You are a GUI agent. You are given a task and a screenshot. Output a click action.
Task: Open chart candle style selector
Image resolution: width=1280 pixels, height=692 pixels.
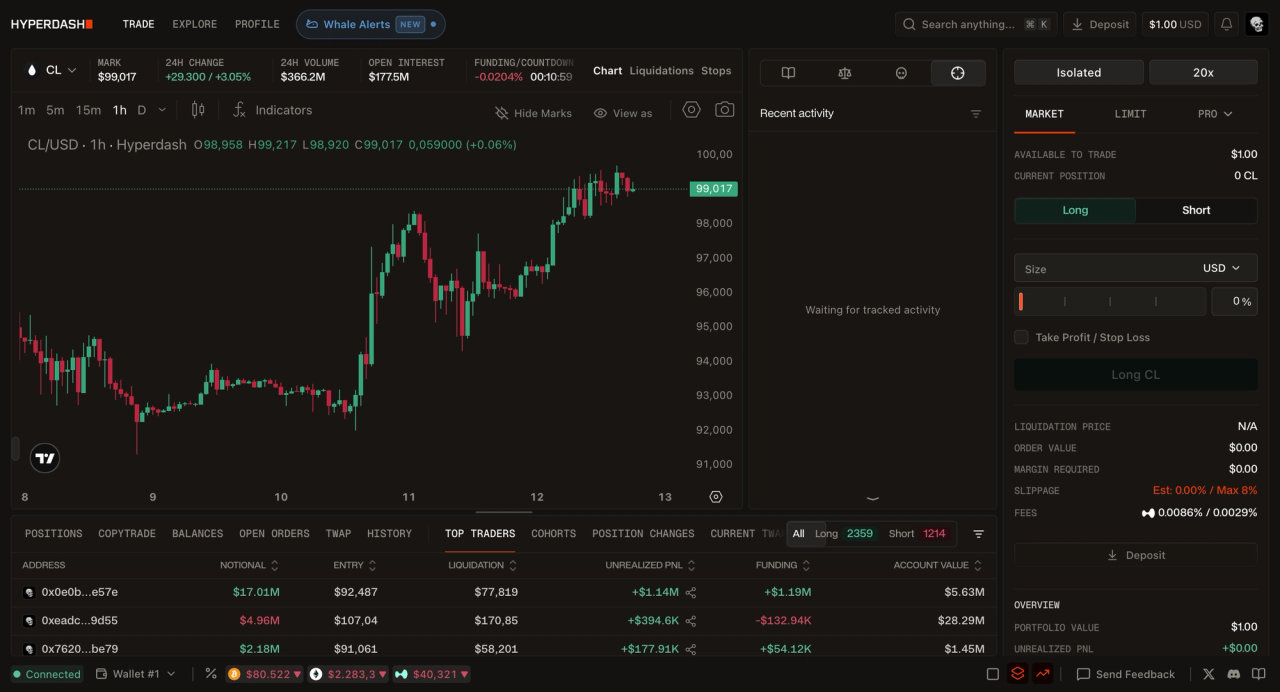click(198, 110)
